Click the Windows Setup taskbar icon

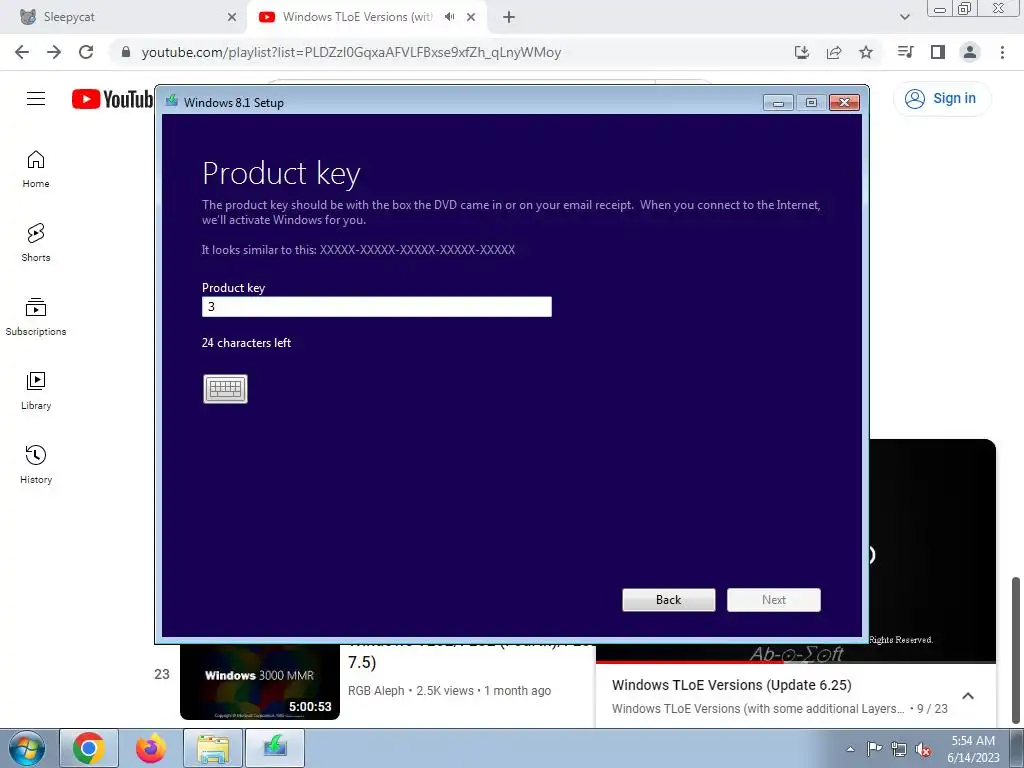click(275, 748)
